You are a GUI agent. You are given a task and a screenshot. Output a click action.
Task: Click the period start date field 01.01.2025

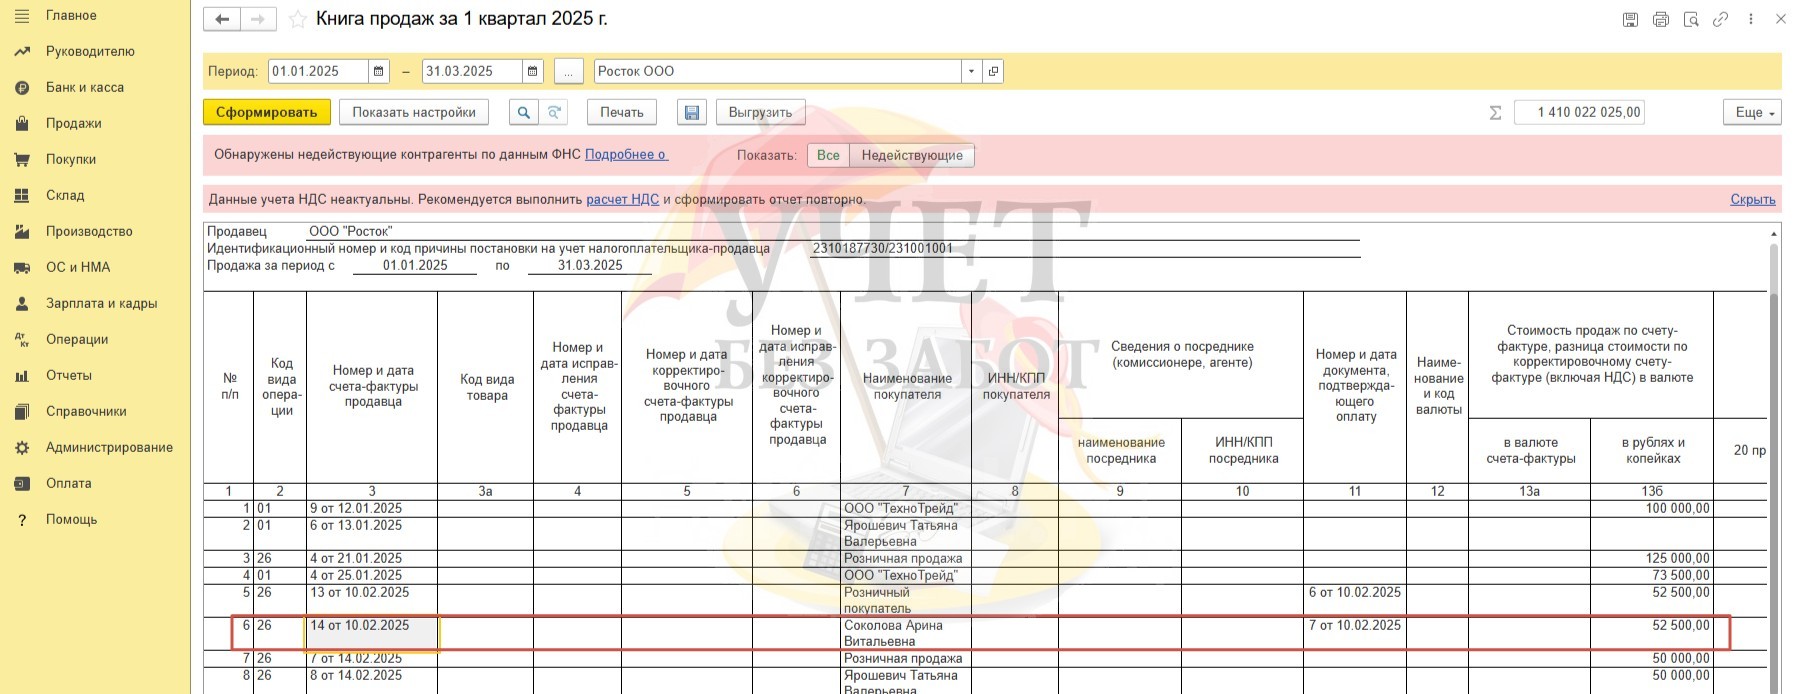pos(319,71)
